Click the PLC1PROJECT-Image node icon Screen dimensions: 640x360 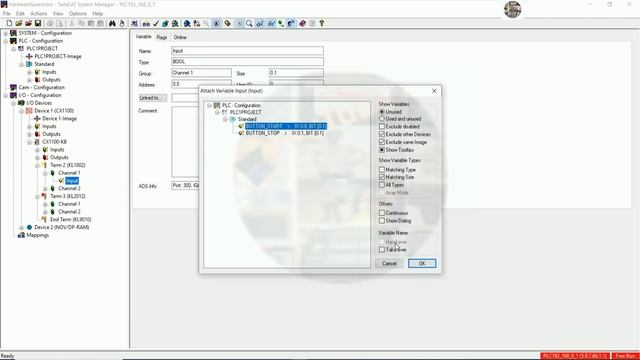pos(29,56)
